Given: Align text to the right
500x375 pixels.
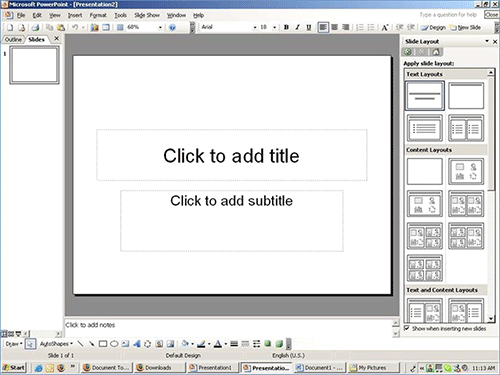Looking at the screenshot, I should (x=346, y=27).
